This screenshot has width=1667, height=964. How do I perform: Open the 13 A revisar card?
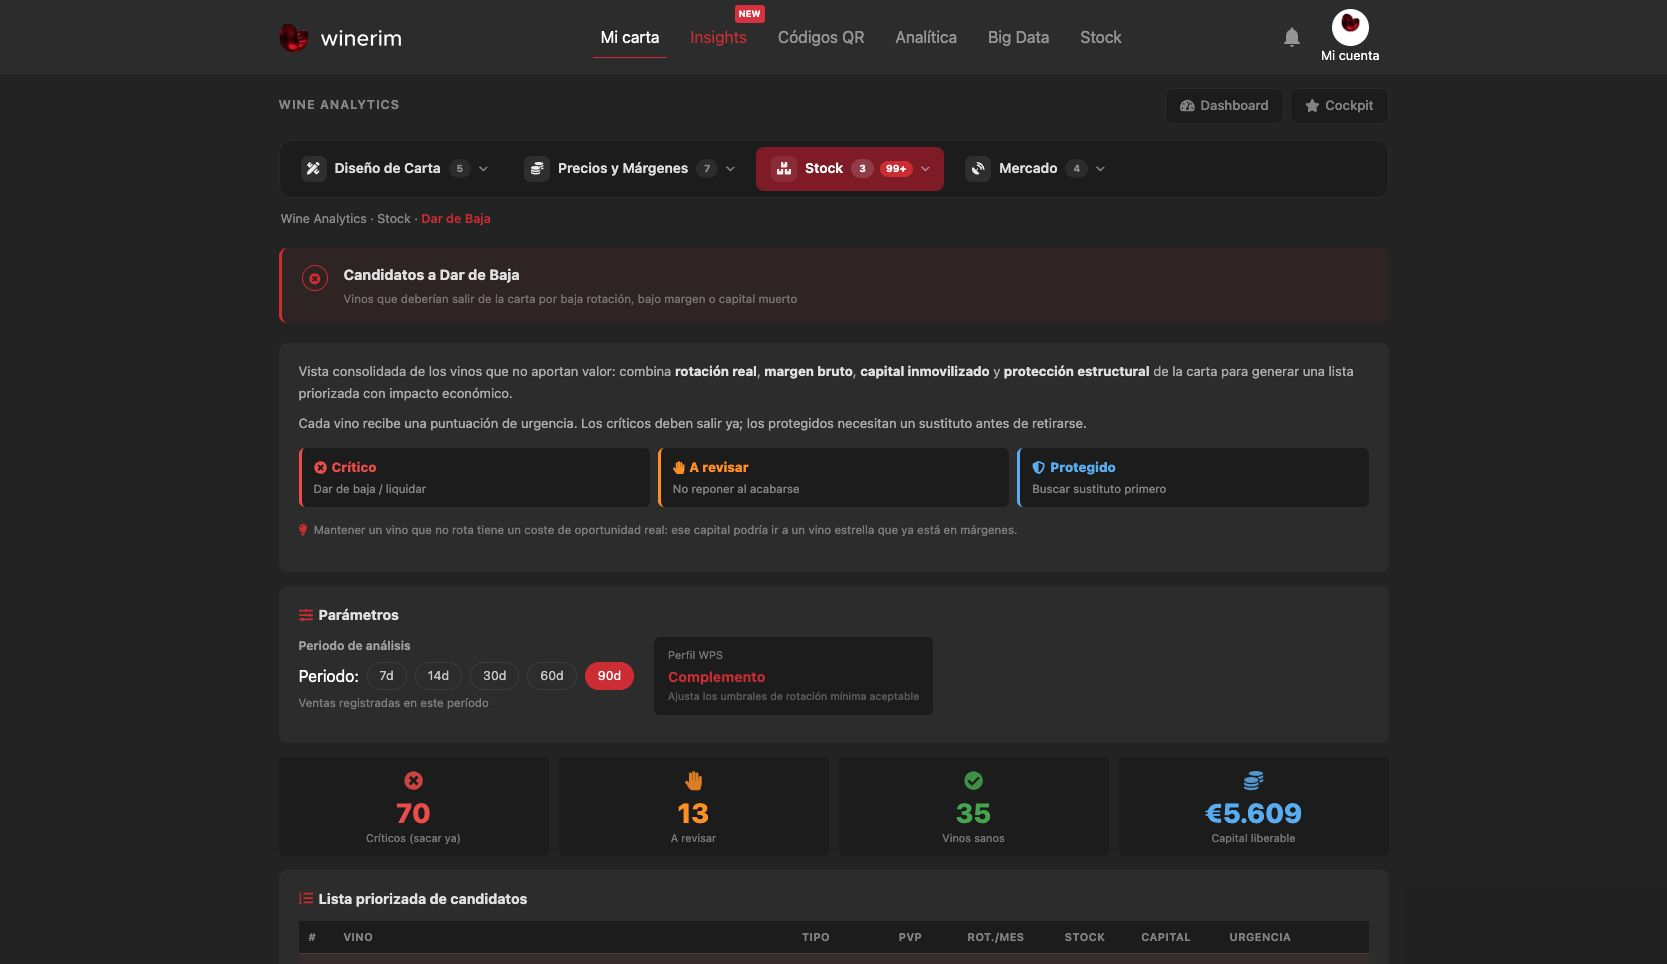pos(693,806)
